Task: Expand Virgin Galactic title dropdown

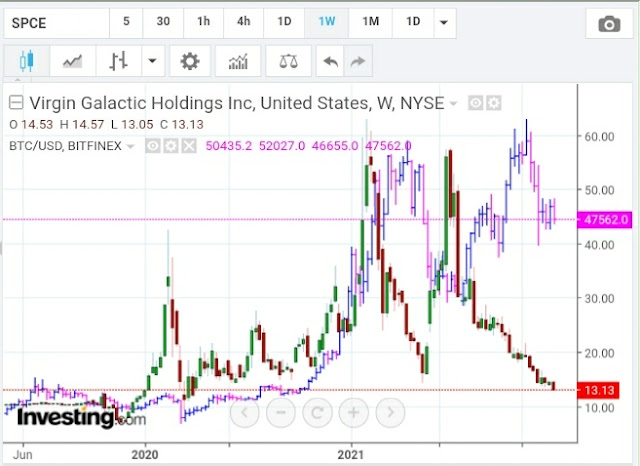Action: [453, 103]
